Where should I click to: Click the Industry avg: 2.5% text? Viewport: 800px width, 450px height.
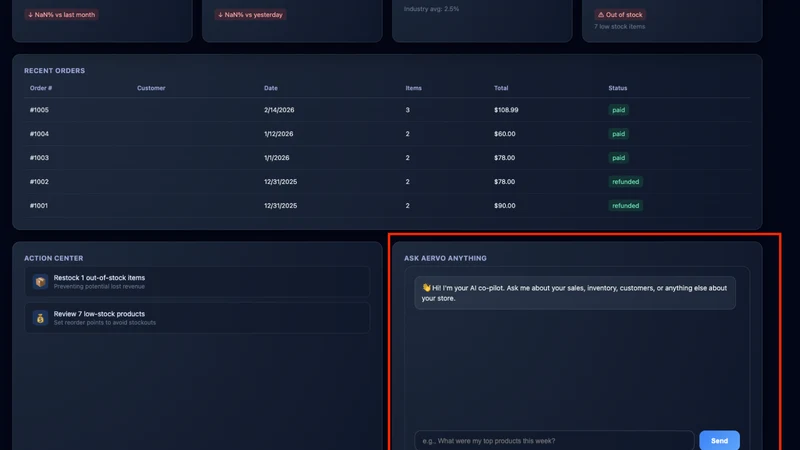point(431,9)
